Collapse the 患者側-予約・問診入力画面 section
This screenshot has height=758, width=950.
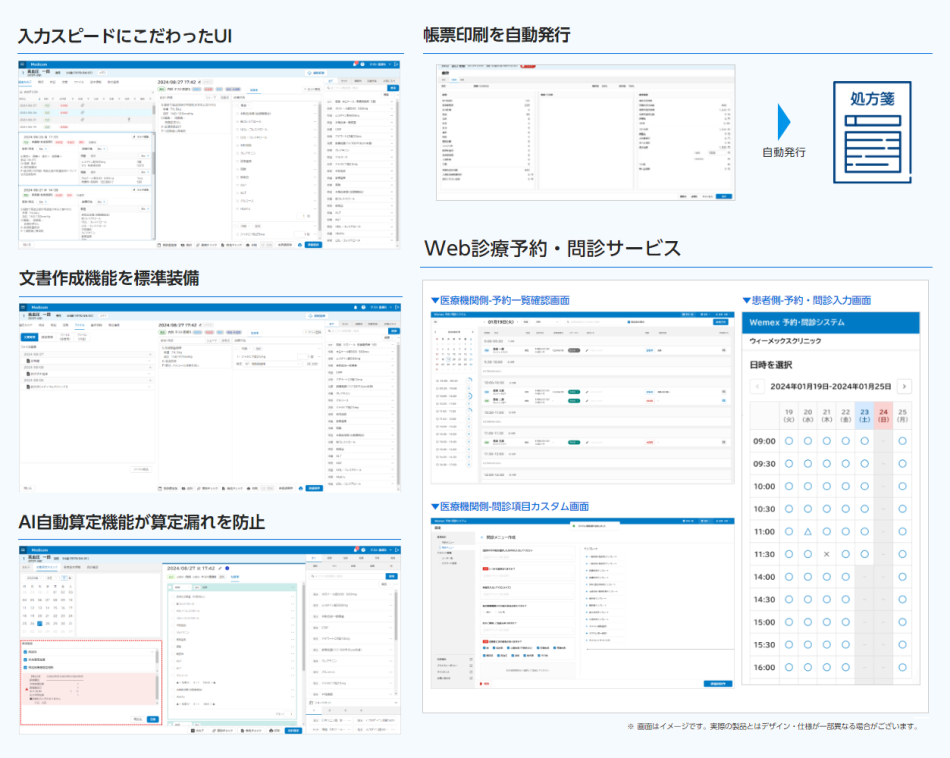747,299
